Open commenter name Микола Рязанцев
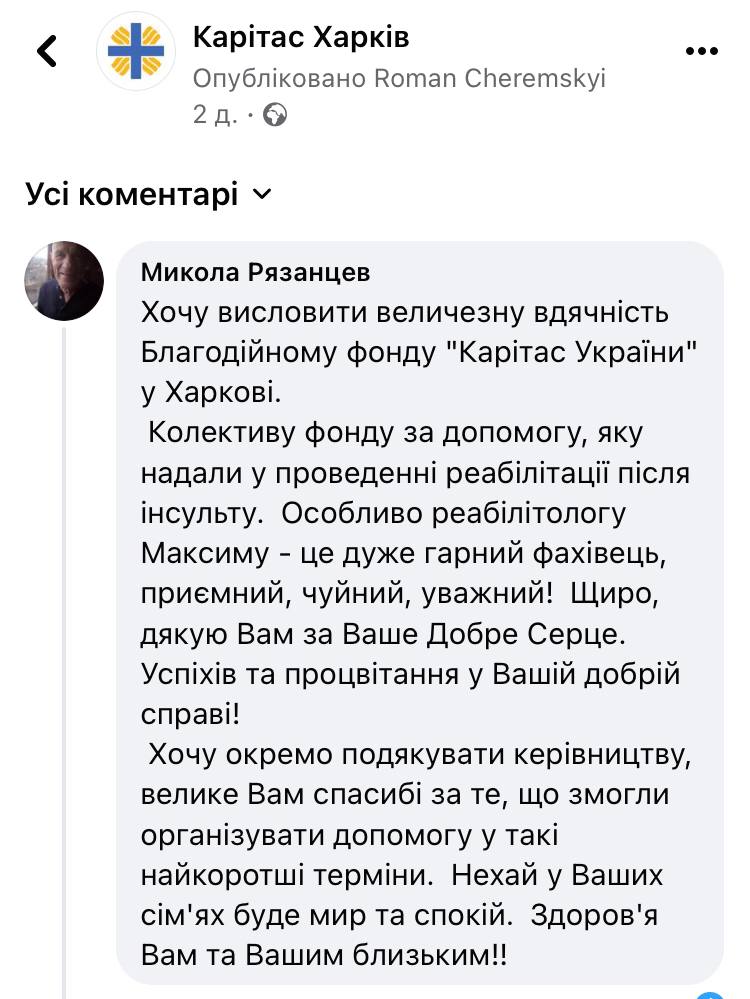Viewport: 750px width, 999px height. [x=255, y=272]
